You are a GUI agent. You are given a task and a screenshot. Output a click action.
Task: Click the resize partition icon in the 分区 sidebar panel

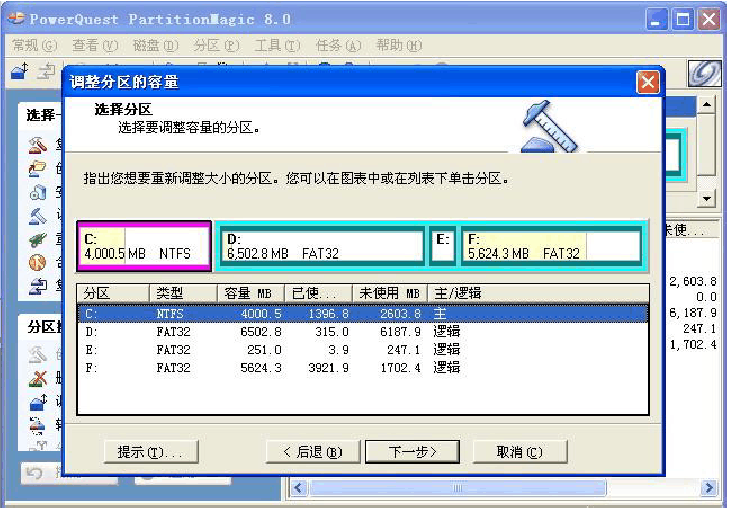pyautogui.click(x=38, y=401)
